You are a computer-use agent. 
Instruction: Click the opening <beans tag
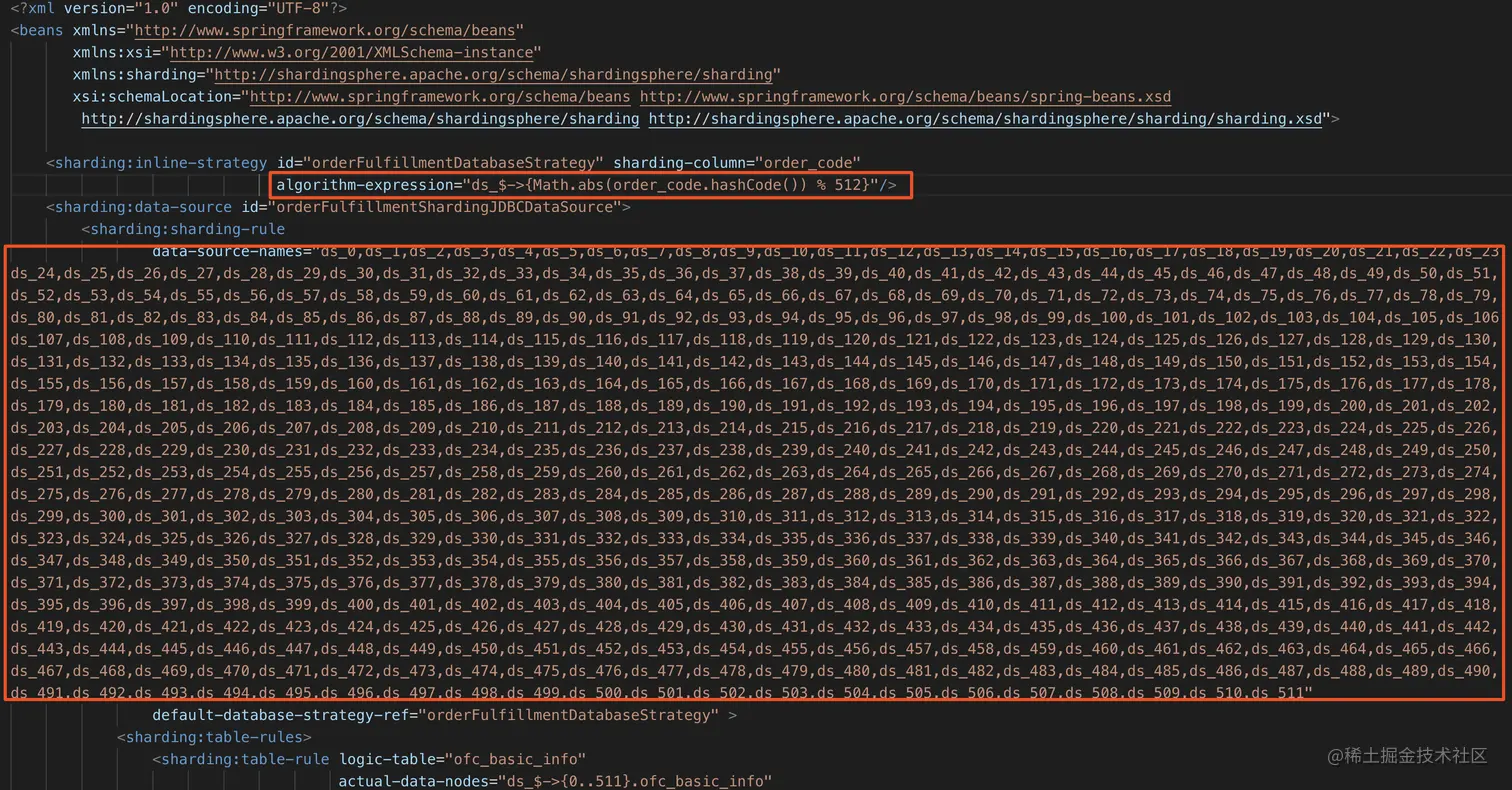(37, 31)
